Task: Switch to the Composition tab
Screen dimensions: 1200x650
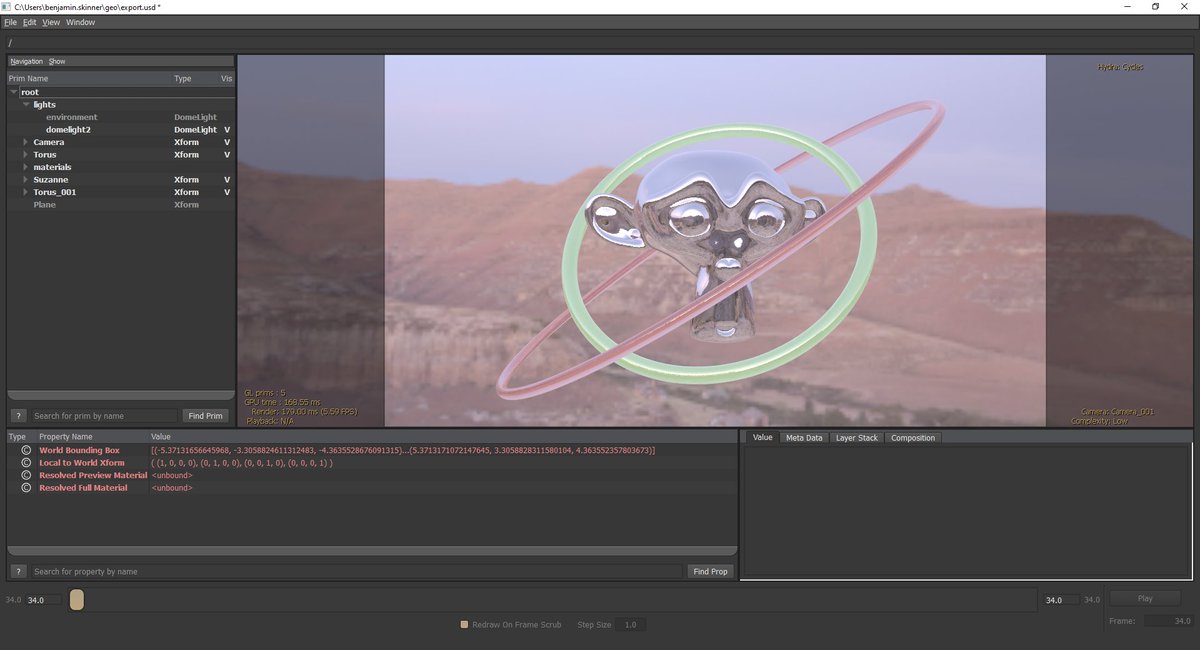Action: point(913,438)
